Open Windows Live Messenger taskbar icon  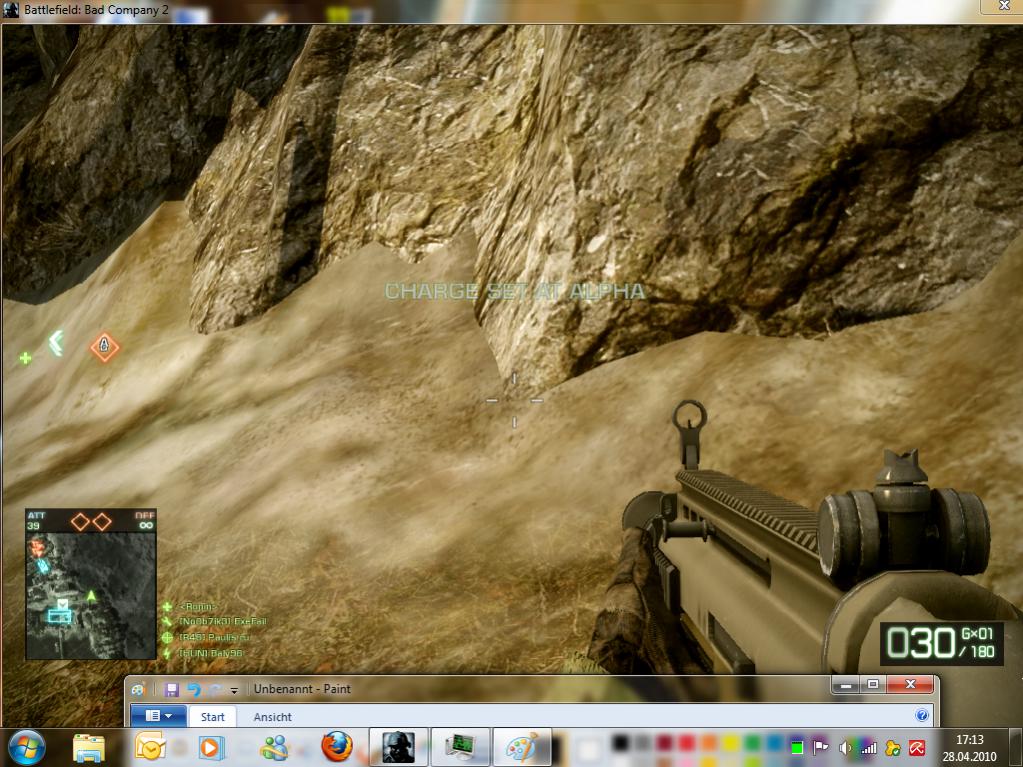[x=275, y=747]
